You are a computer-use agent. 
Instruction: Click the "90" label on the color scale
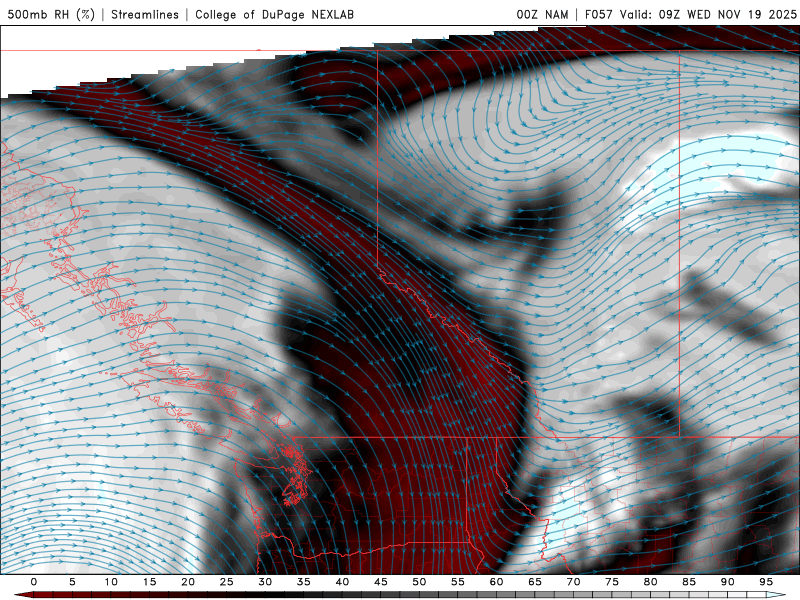727,582
